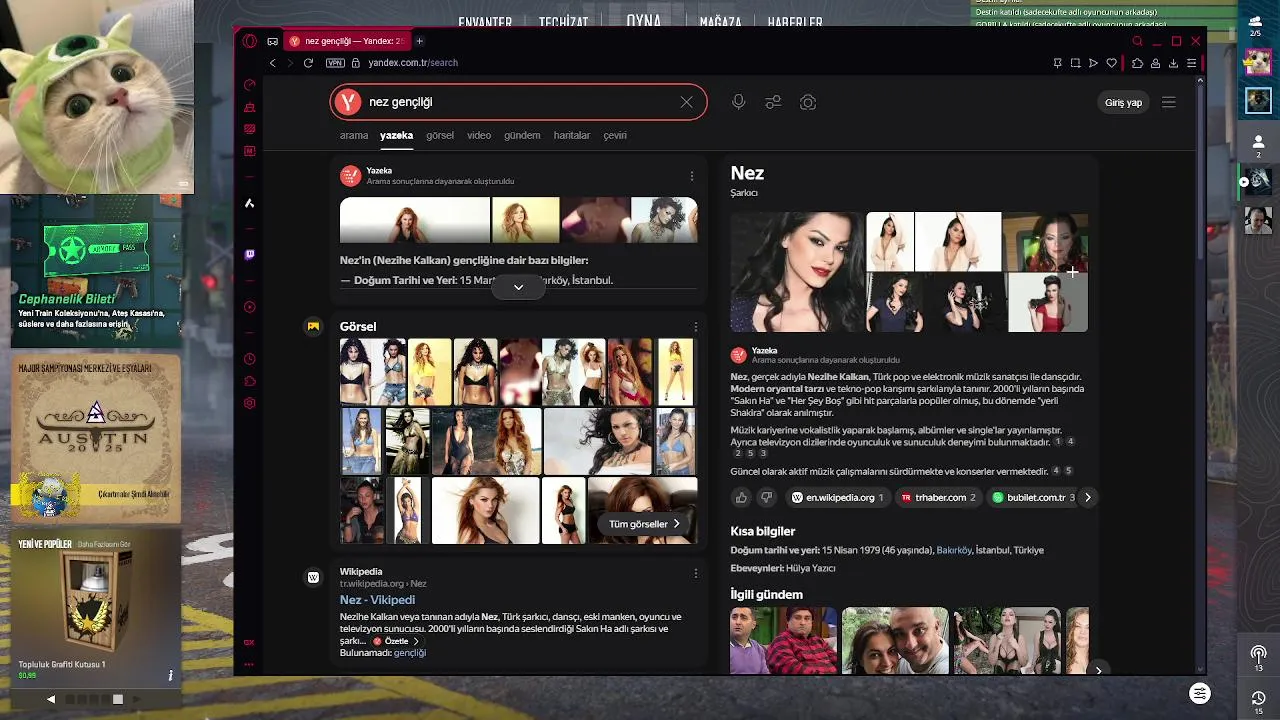Open HABERLER in the game menu

(795, 22)
